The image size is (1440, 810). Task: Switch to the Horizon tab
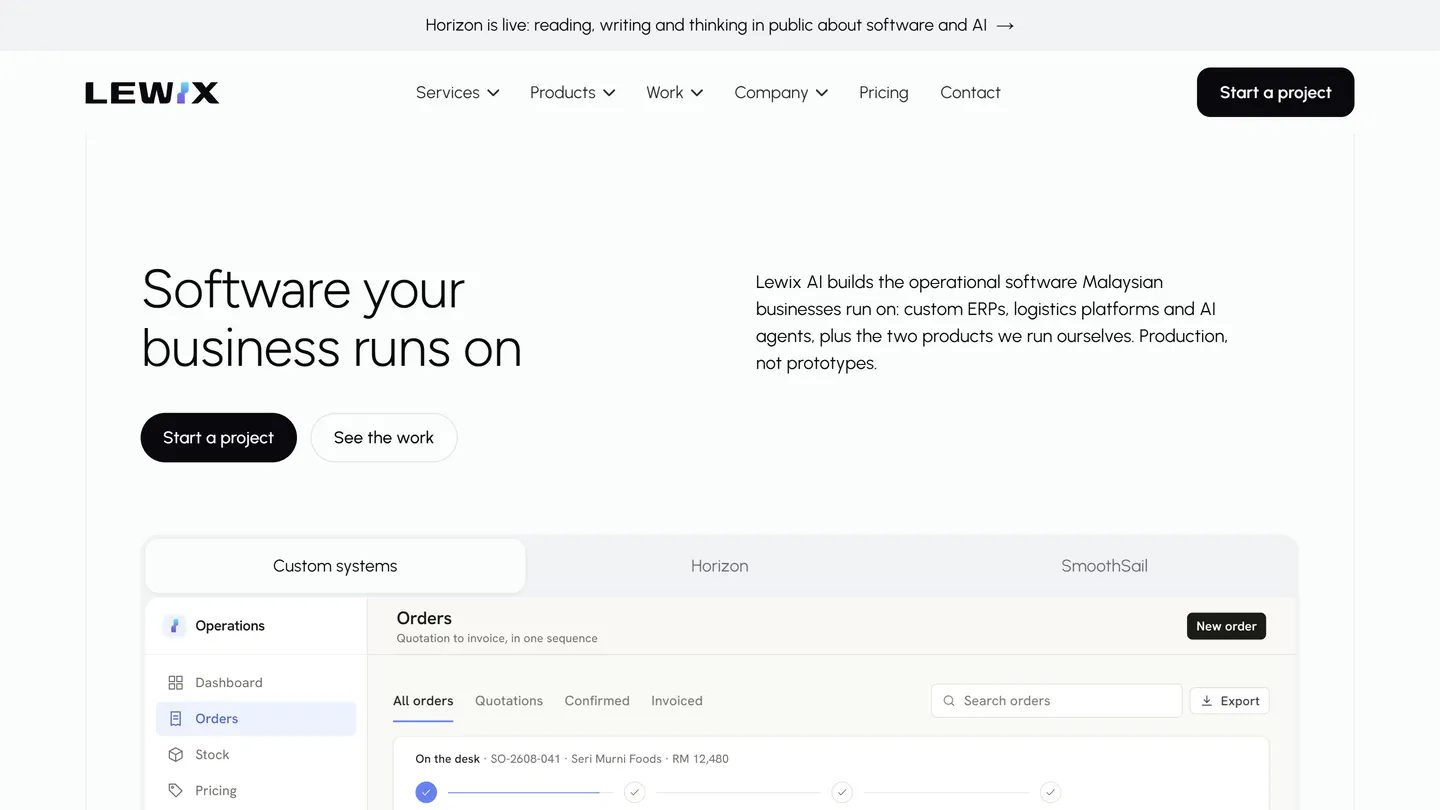pos(720,566)
